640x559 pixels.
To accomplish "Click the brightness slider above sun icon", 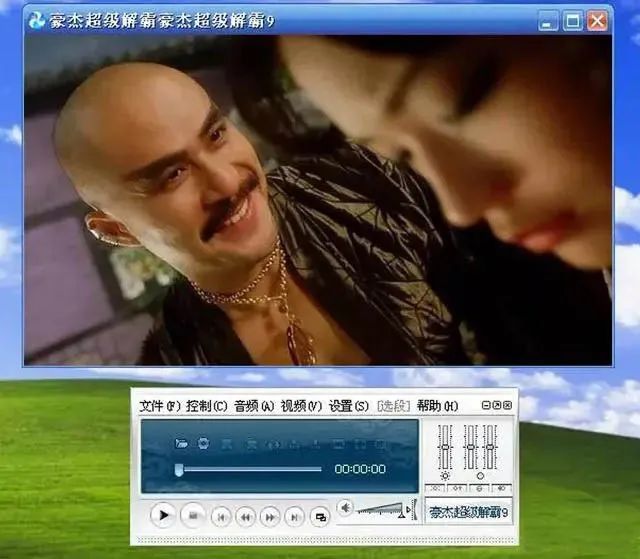I will (x=445, y=447).
